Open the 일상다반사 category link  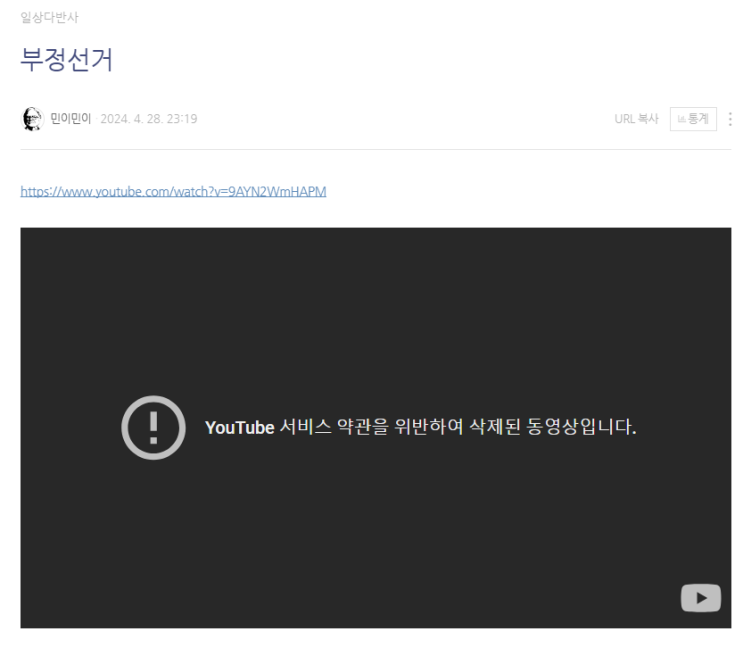point(49,18)
